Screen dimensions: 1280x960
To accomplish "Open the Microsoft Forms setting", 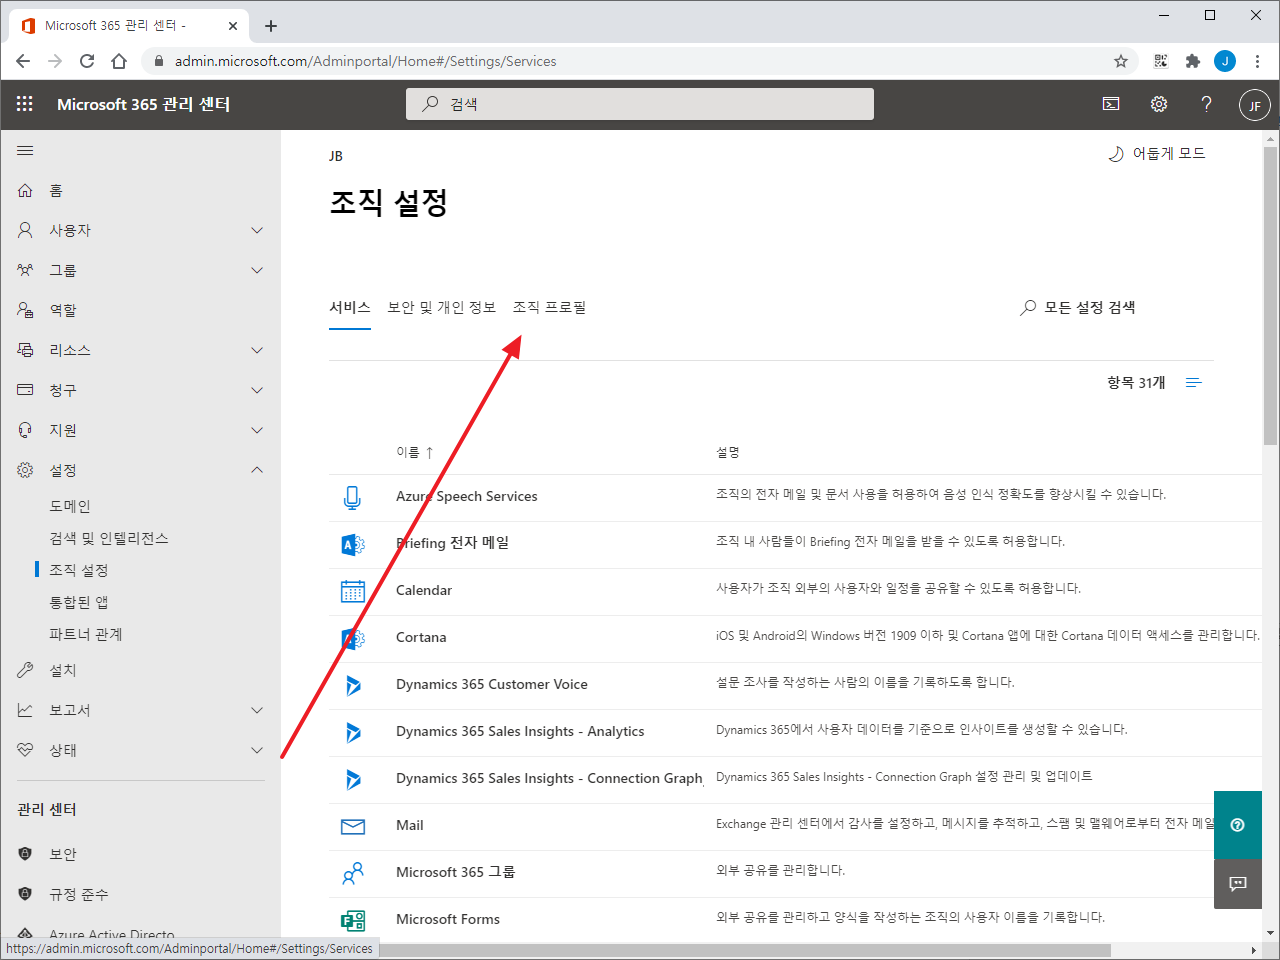I will pos(448,920).
